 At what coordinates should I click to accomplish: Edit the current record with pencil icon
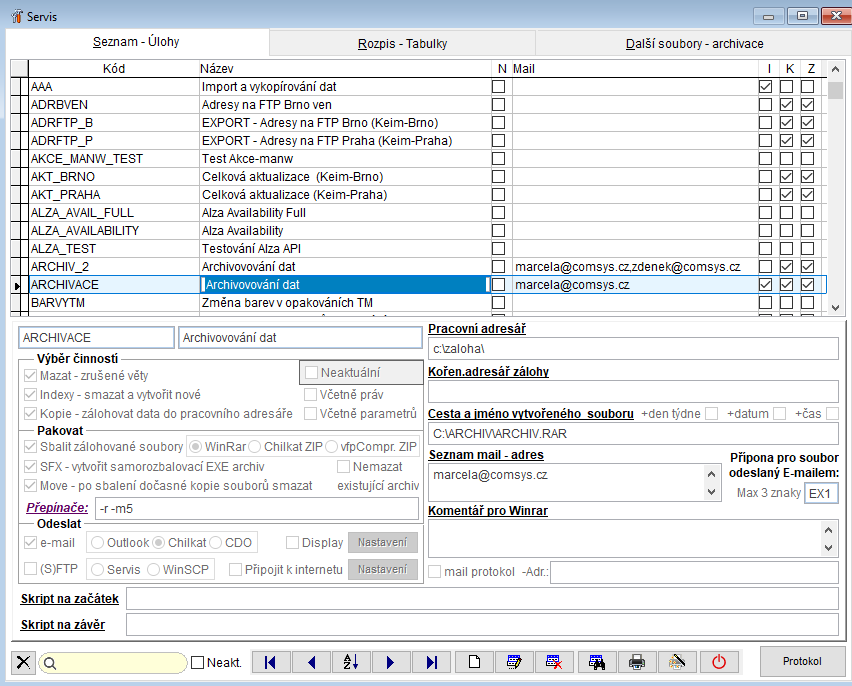tap(514, 662)
